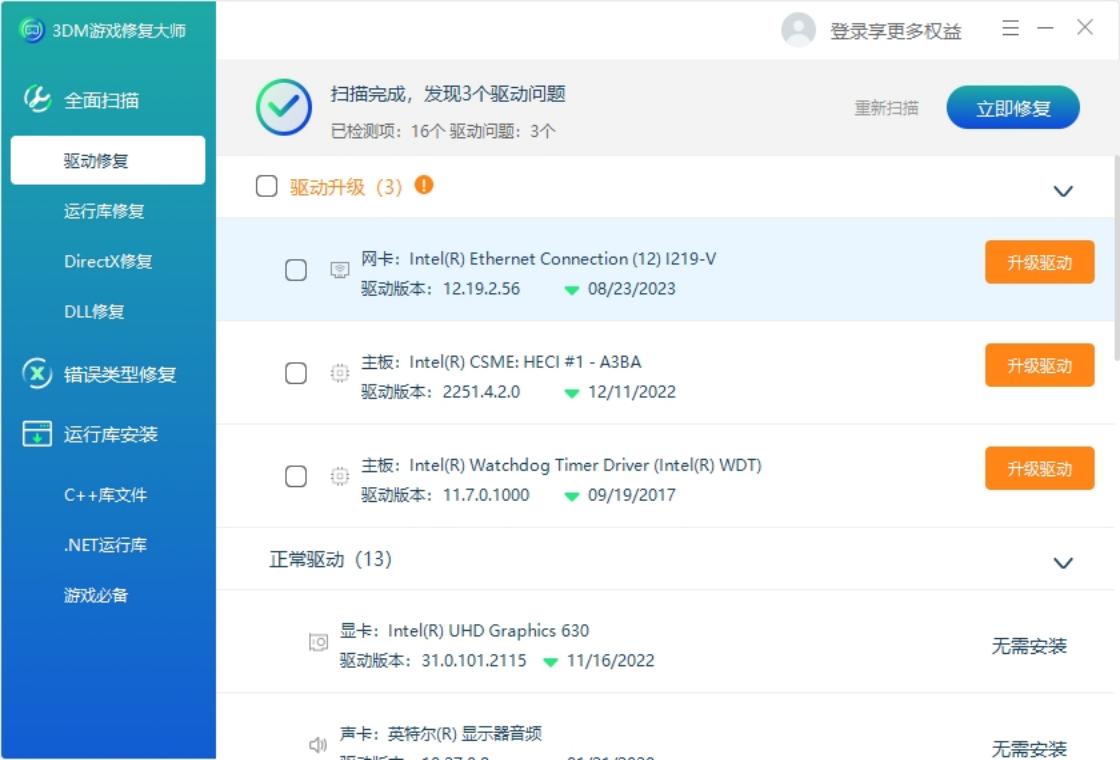Click 升级驱动 for Watchdog Timer Driver
Screen dimensions: 1120x760
pyautogui.click(x=1039, y=468)
